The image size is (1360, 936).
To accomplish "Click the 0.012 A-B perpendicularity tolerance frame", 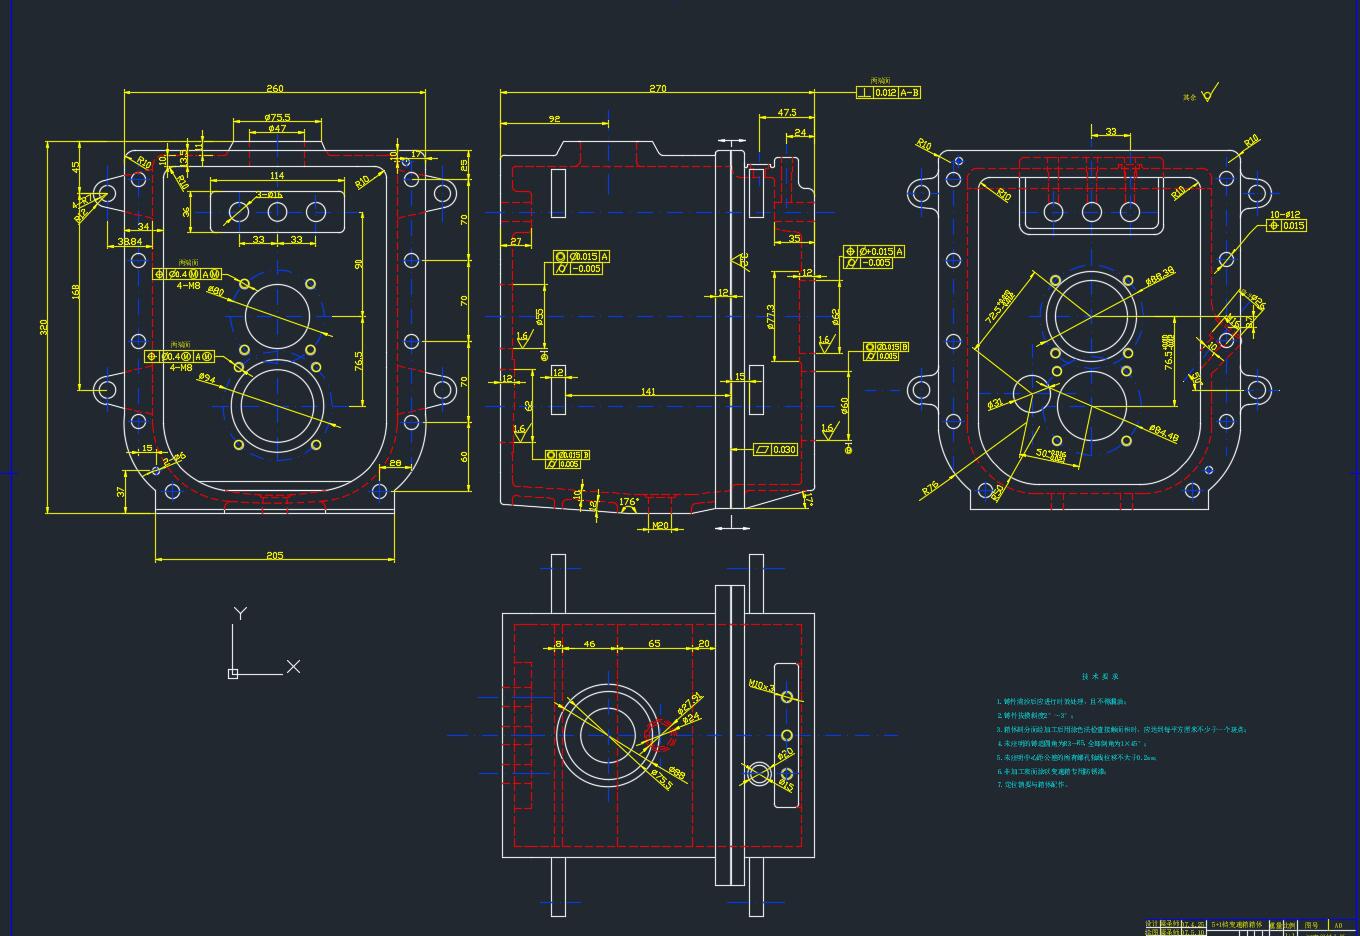I will click(888, 93).
